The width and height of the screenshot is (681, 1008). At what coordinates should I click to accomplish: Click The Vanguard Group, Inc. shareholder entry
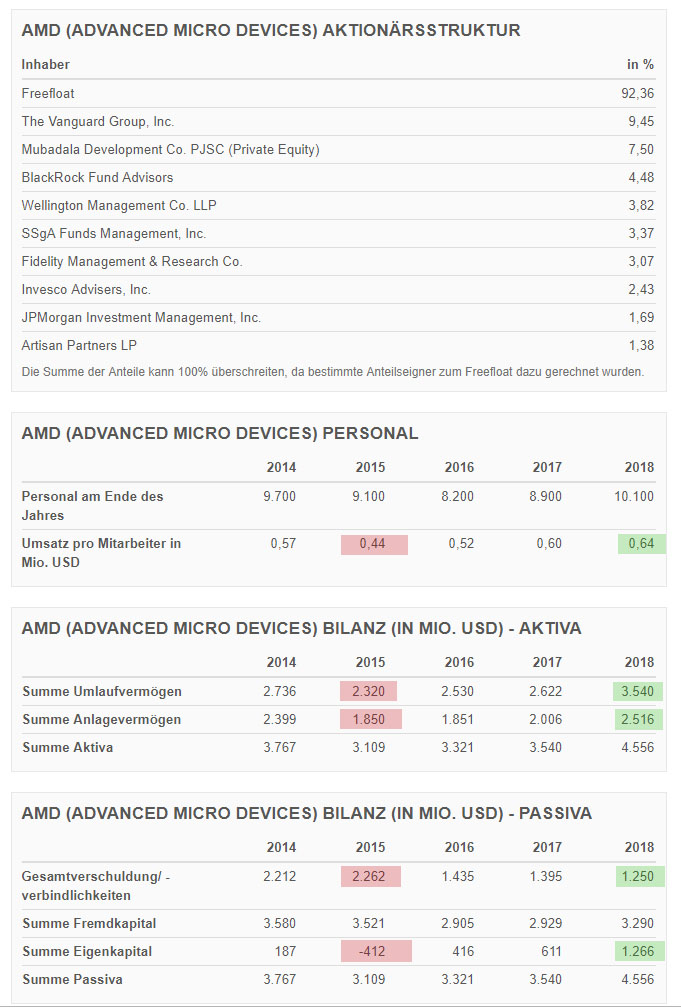click(98, 121)
